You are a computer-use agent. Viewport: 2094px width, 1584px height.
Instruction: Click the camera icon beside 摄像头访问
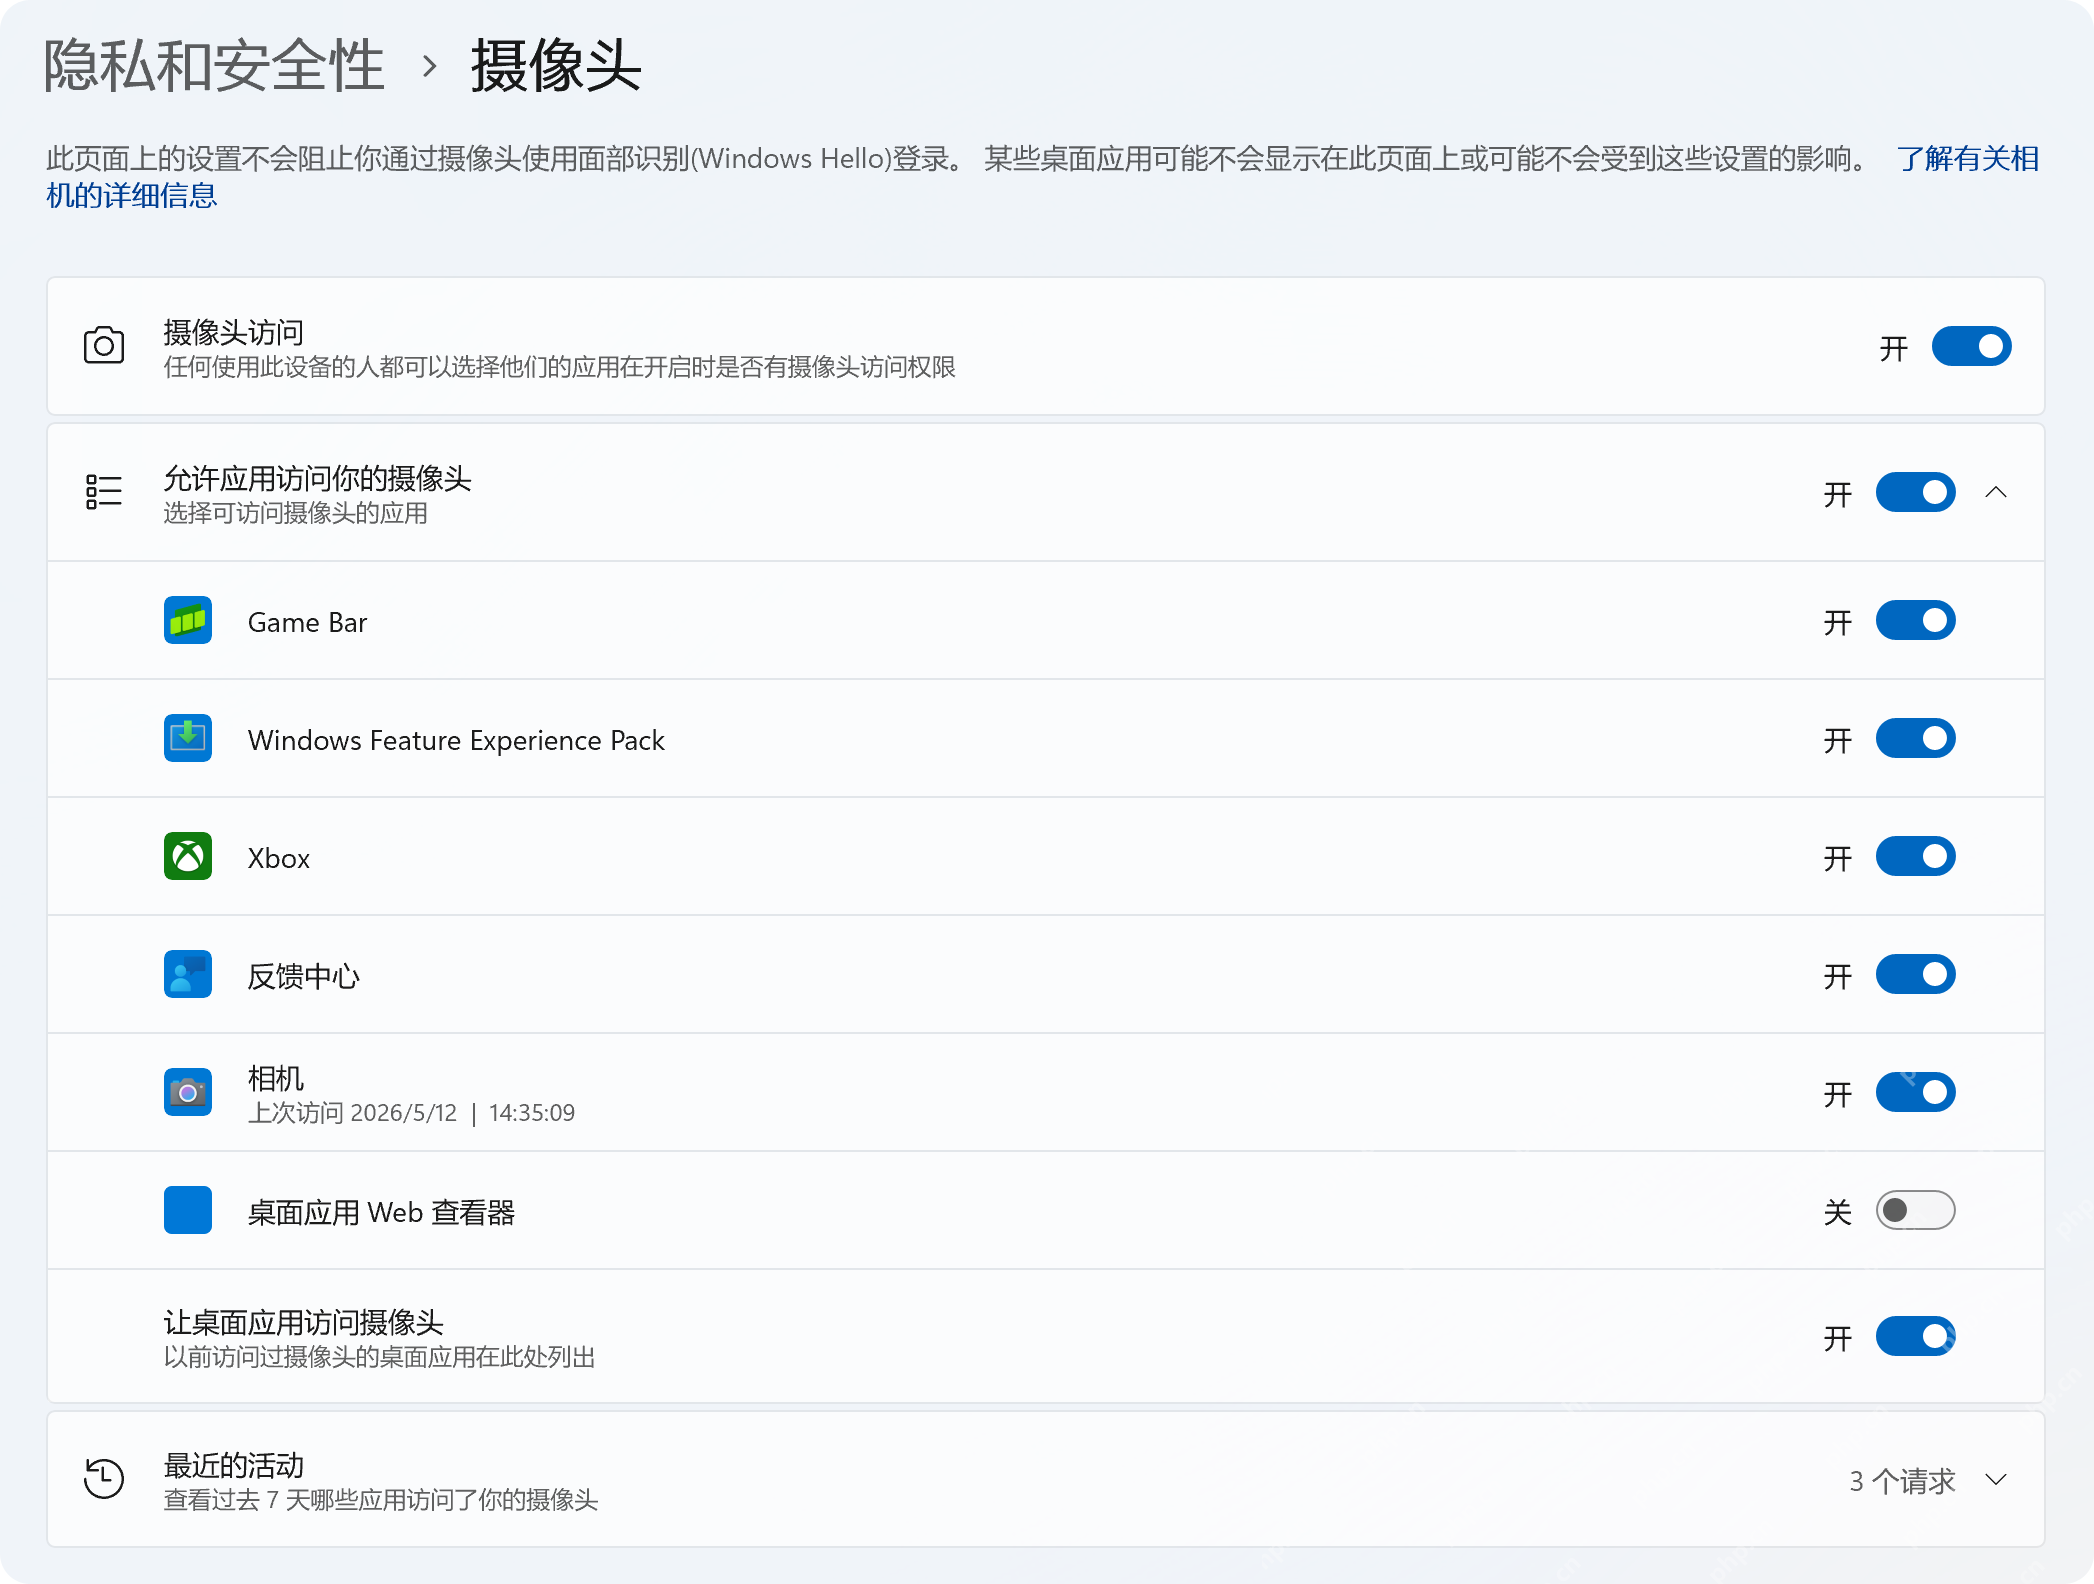coord(104,346)
